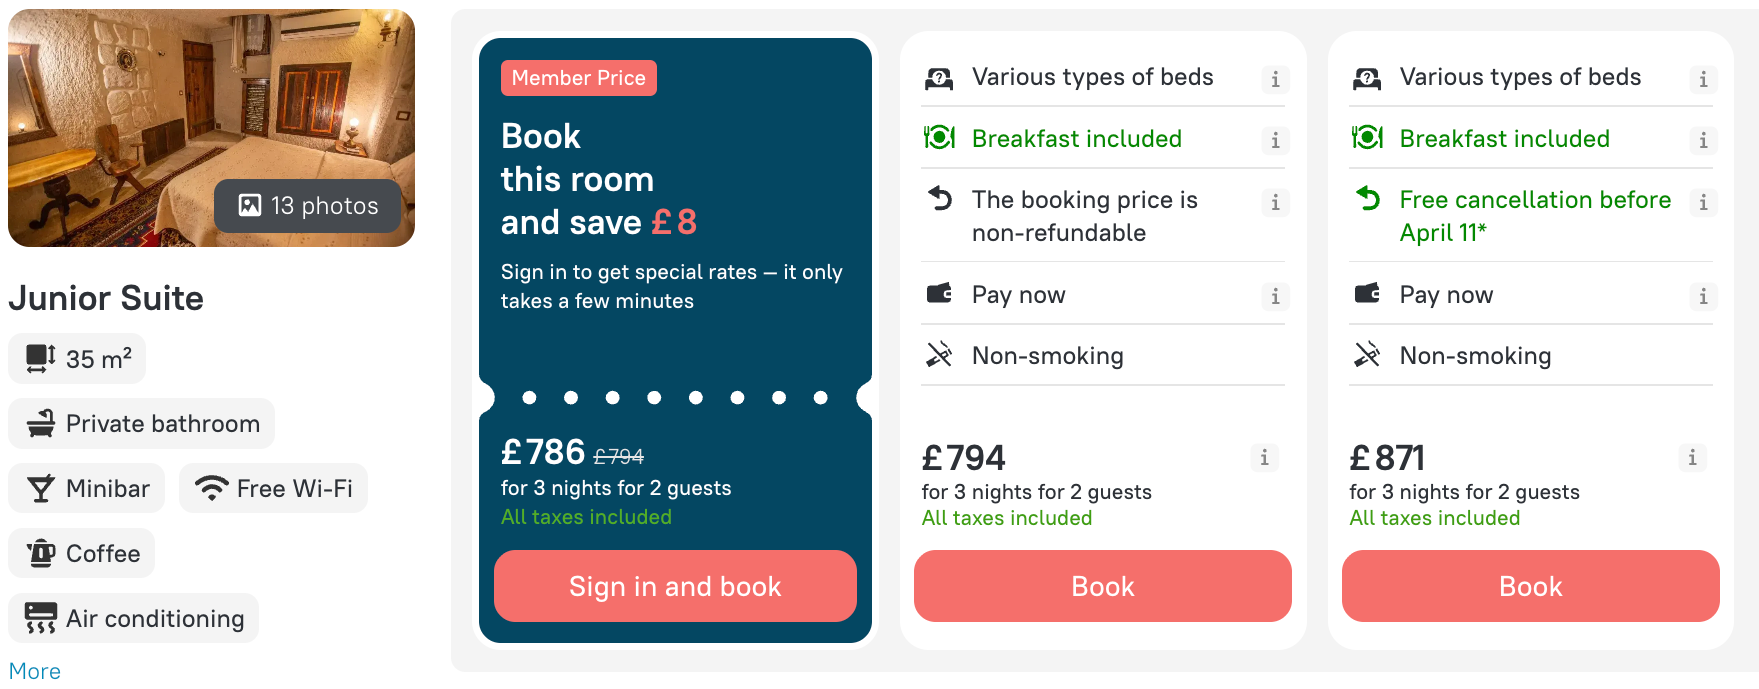Expand the More amenities link

(35, 671)
